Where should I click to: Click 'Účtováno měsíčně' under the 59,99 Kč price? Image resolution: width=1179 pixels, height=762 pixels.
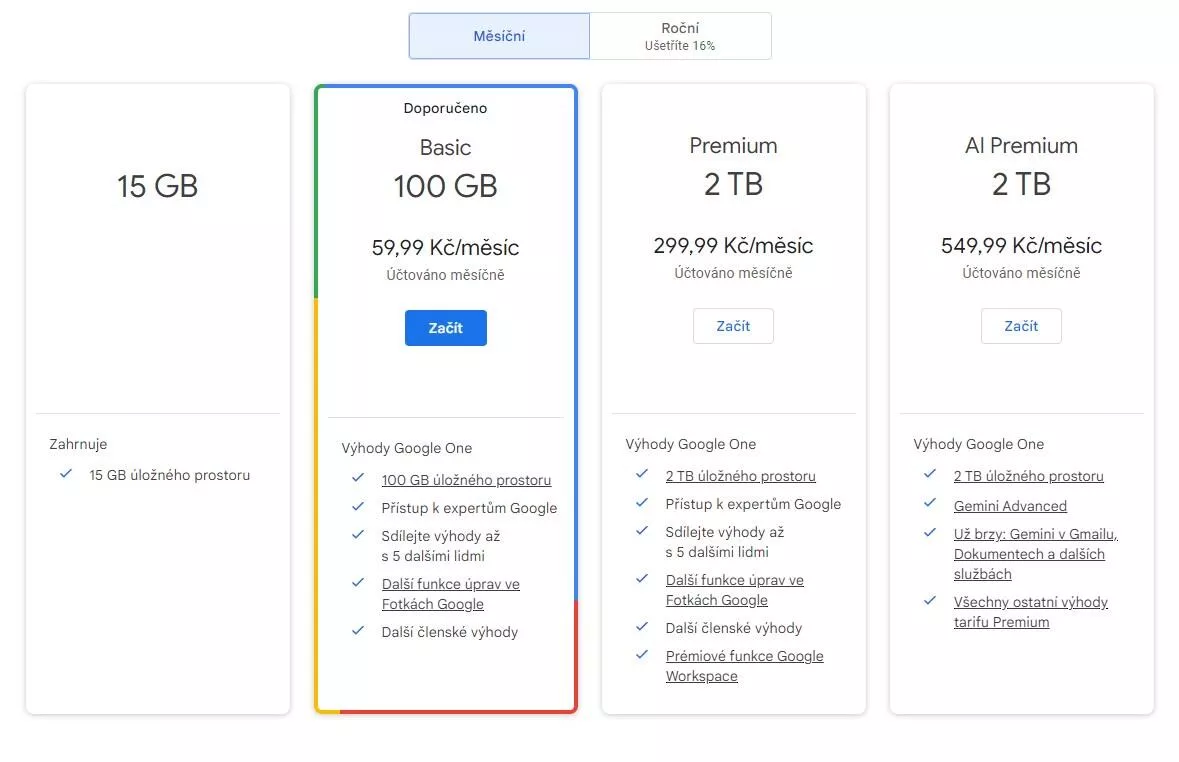coord(445,275)
